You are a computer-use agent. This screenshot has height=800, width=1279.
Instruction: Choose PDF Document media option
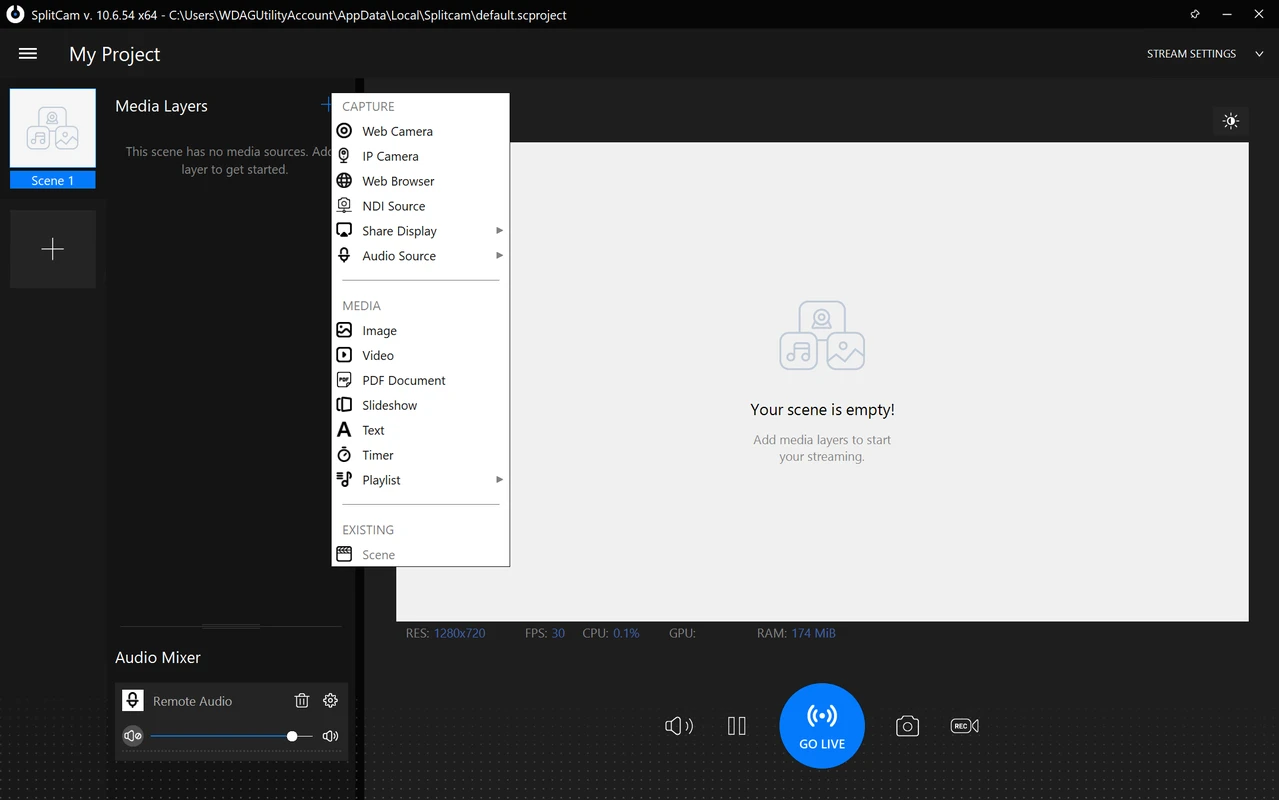pos(403,380)
